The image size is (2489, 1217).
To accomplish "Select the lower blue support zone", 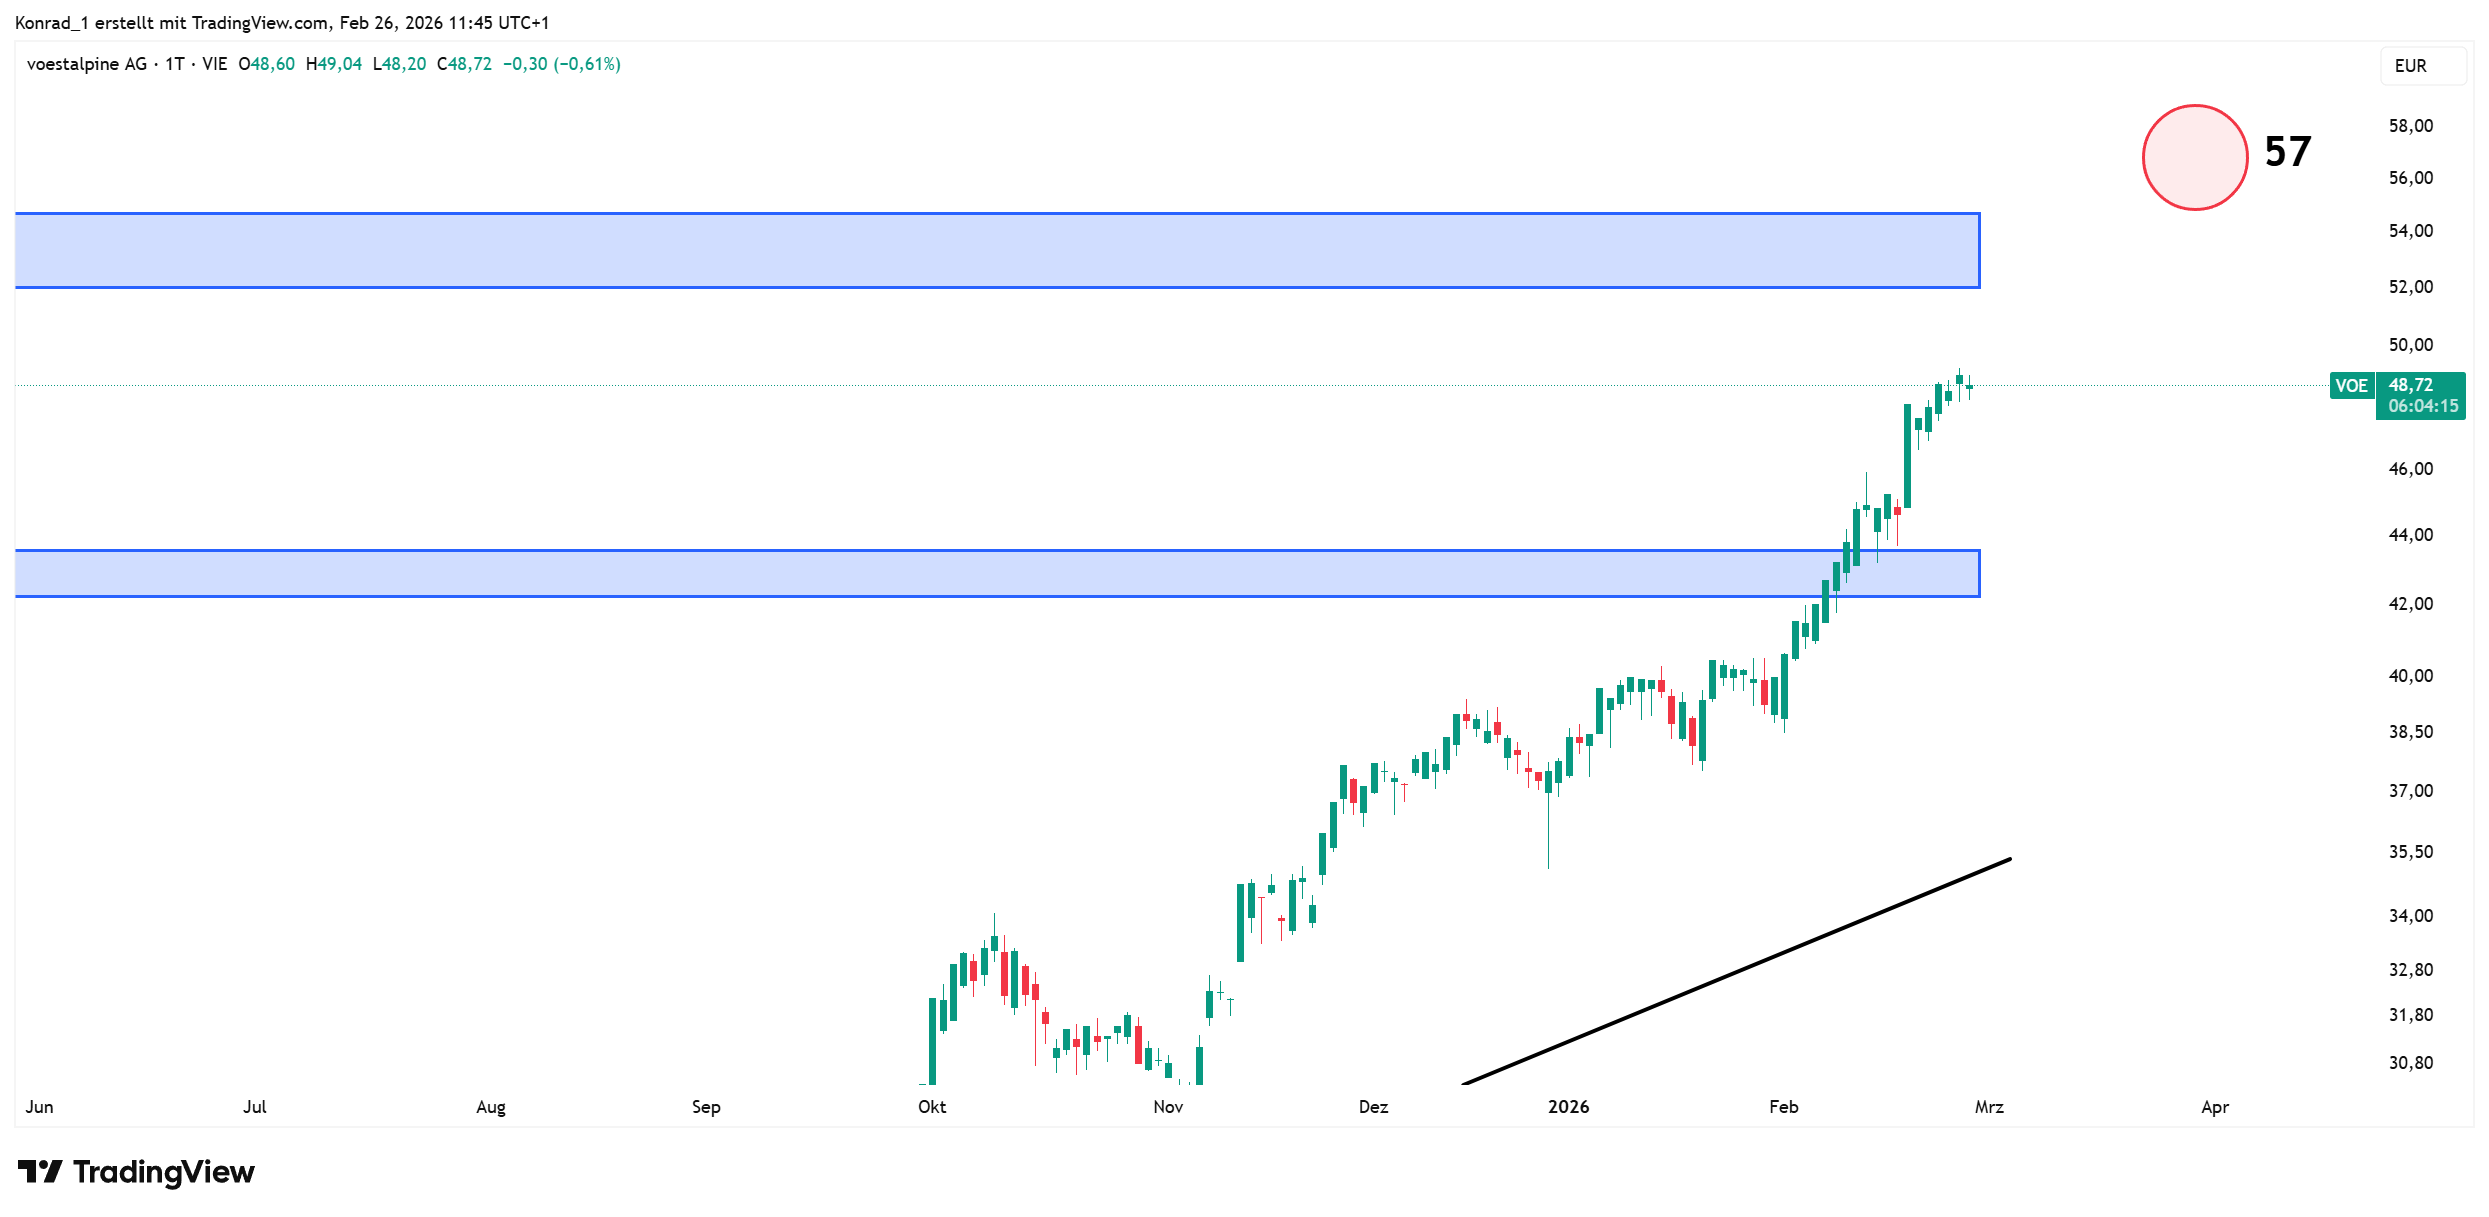I will 997,573.
